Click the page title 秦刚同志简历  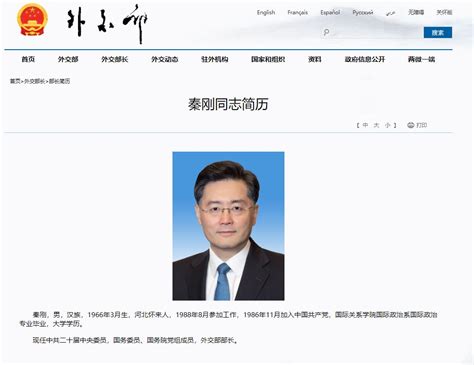coord(228,104)
